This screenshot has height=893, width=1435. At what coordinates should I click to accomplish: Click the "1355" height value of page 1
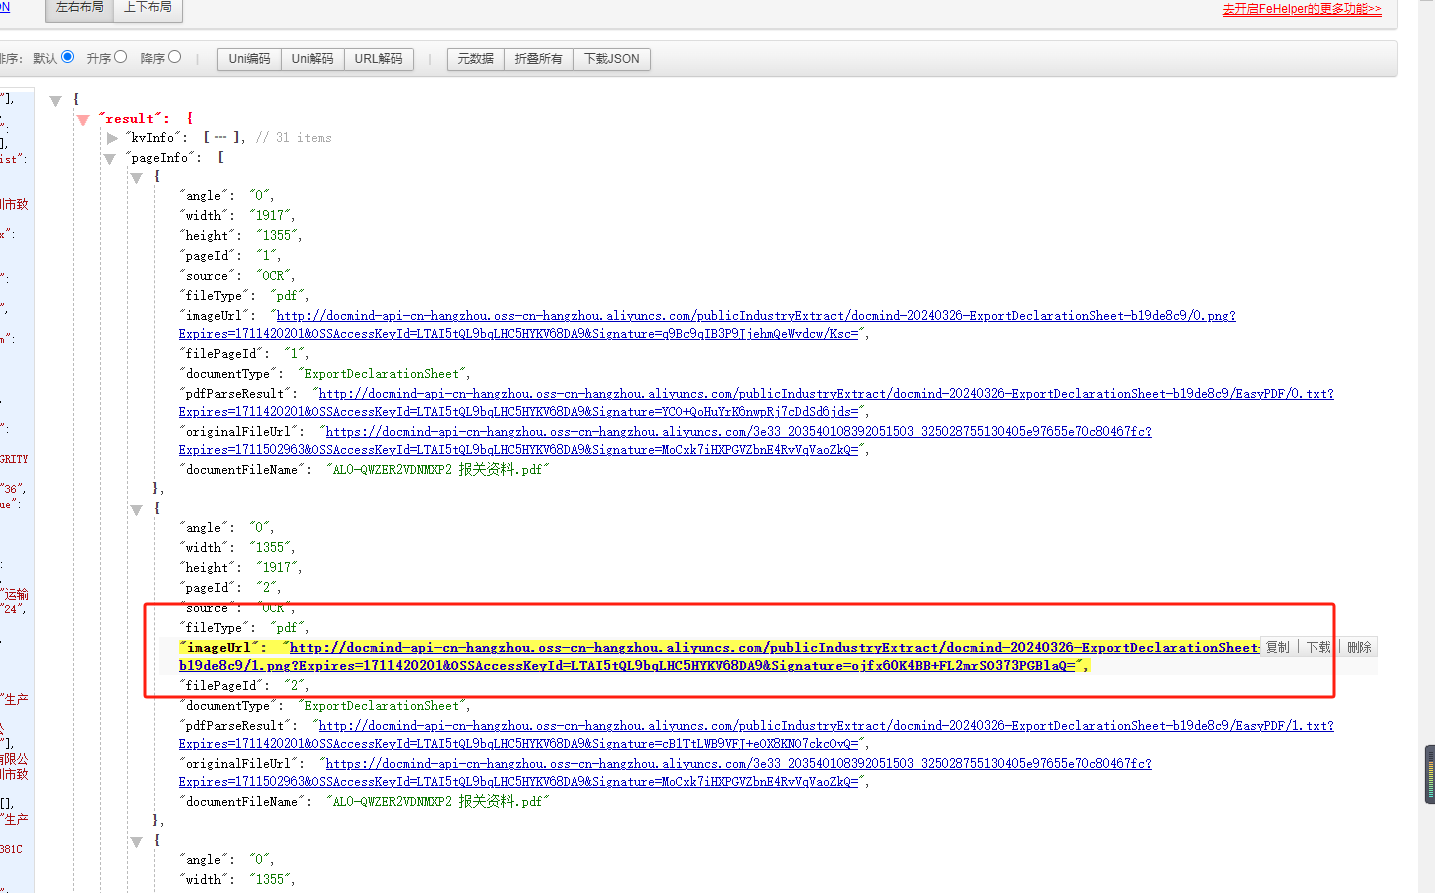click(277, 236)
